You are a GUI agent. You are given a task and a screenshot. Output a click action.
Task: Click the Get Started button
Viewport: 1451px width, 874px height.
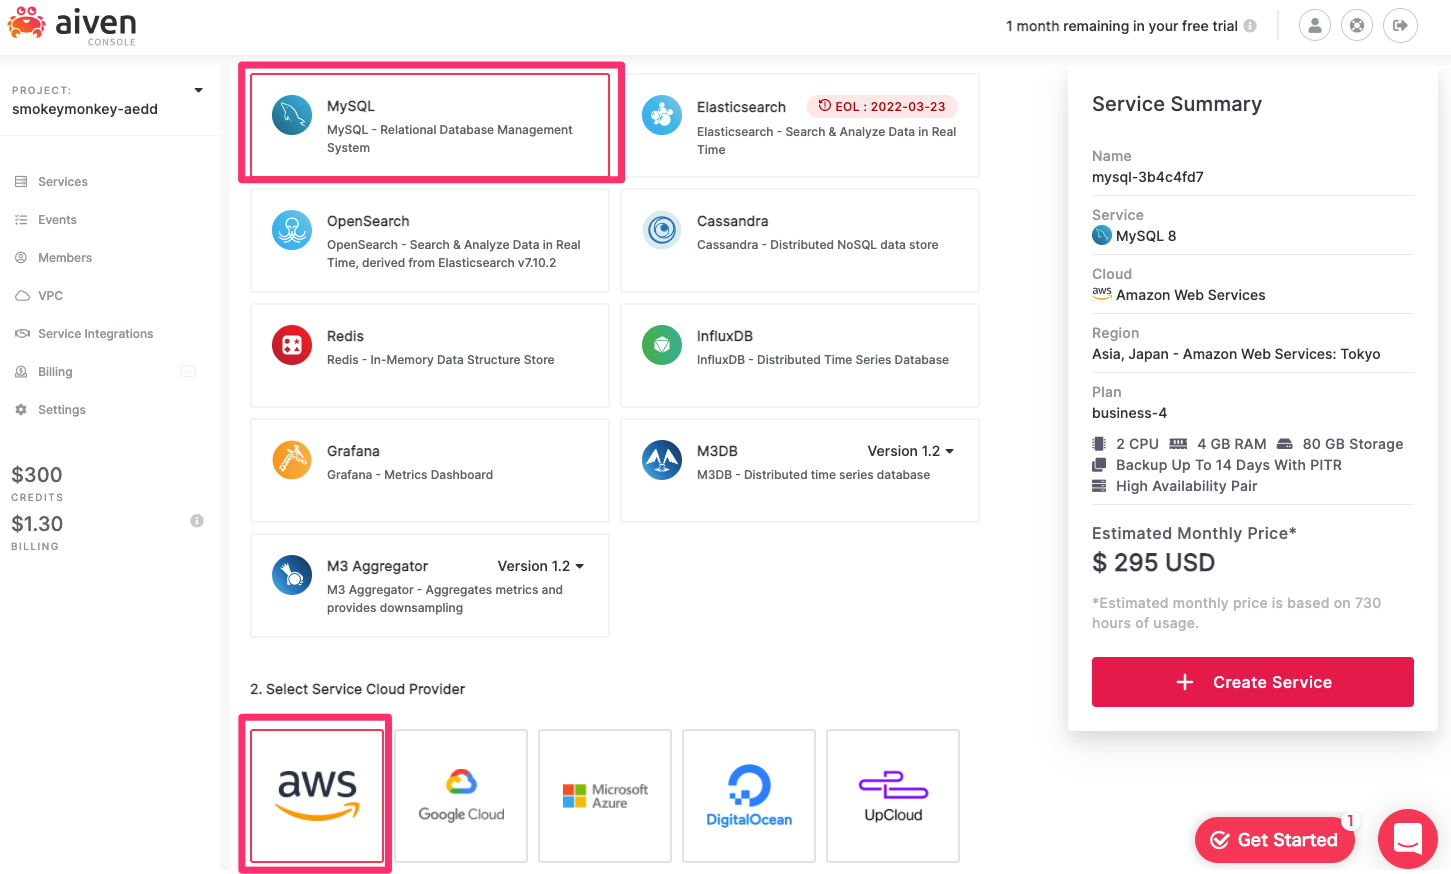(x=1274, y=839)
